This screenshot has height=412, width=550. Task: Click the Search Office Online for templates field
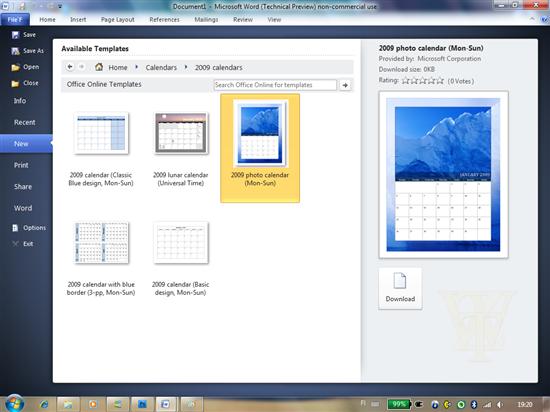click(275, 85)
